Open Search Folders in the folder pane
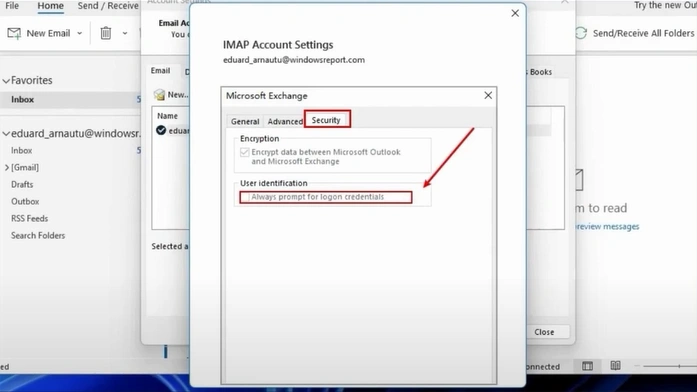 [38, 236]
